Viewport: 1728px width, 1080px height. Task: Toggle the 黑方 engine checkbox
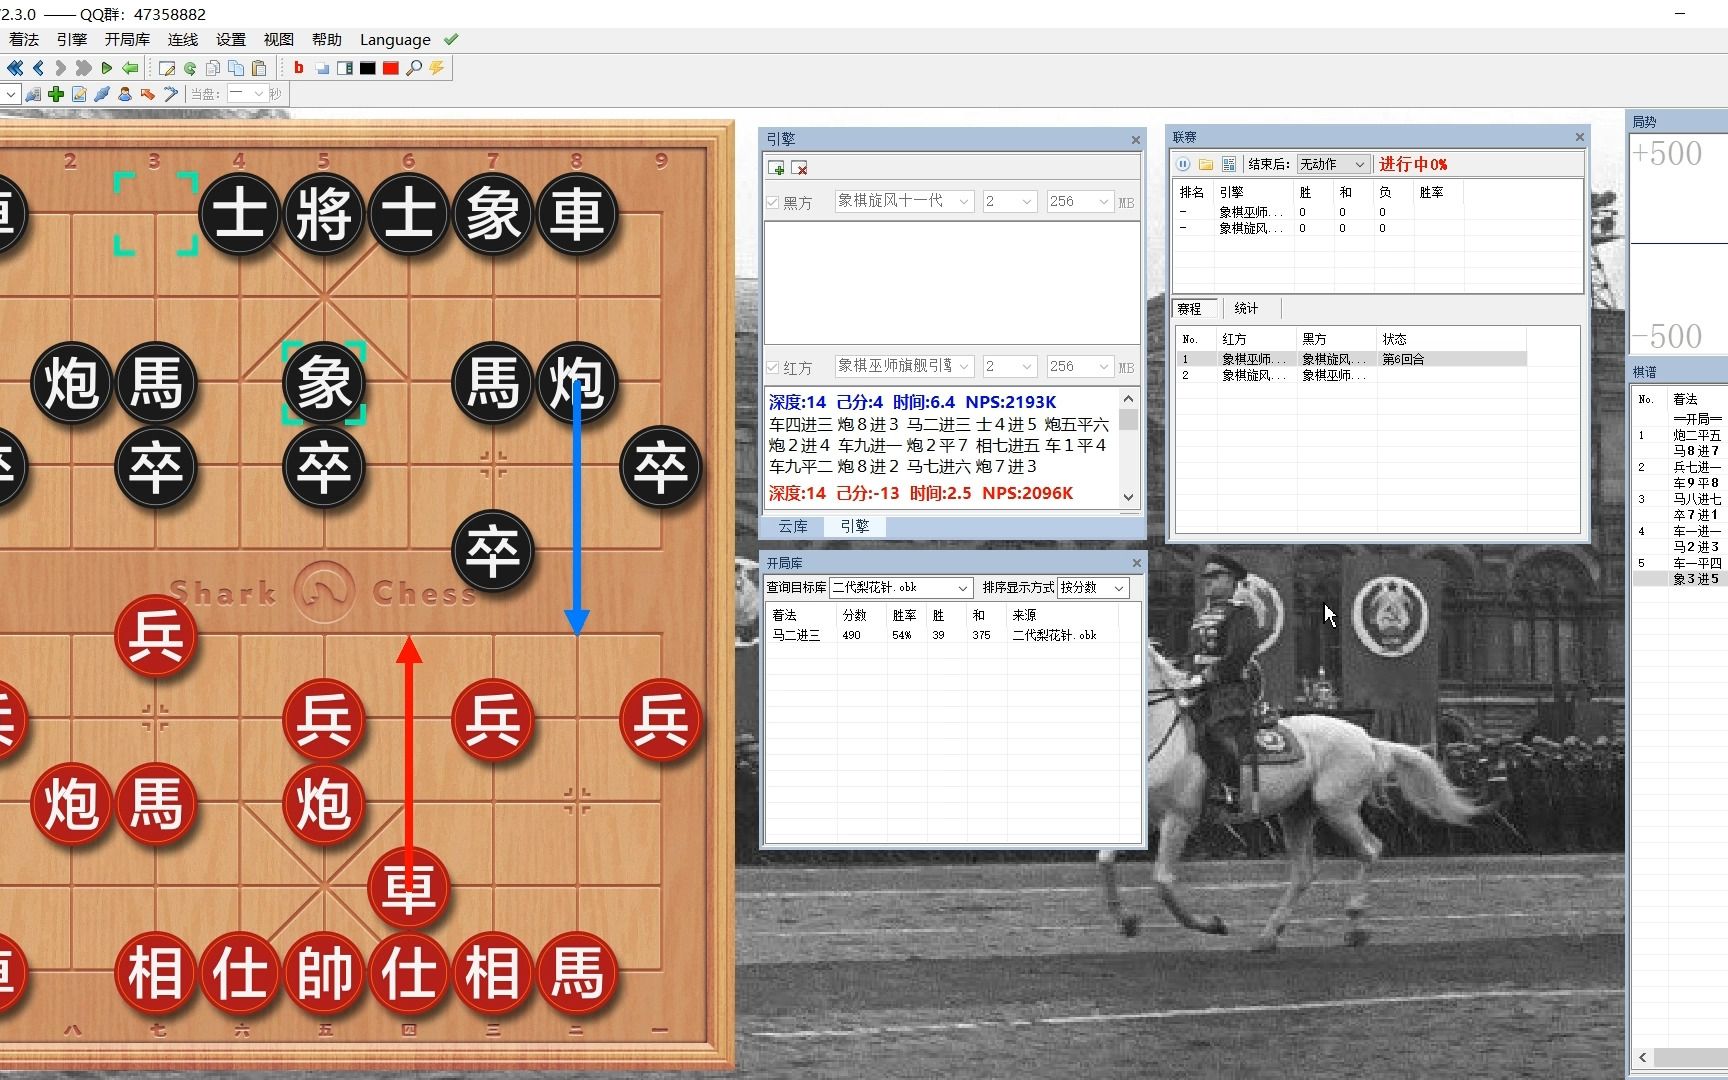point(772,203)
